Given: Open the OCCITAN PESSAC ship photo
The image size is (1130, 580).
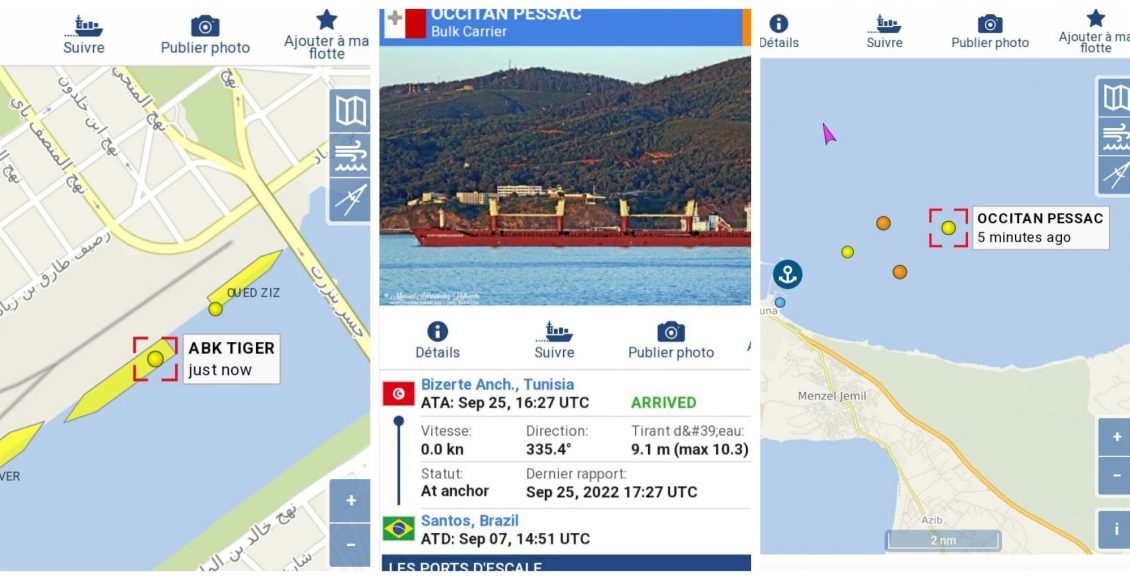Looking at the screenshot, I should click(x=565, y=177).
